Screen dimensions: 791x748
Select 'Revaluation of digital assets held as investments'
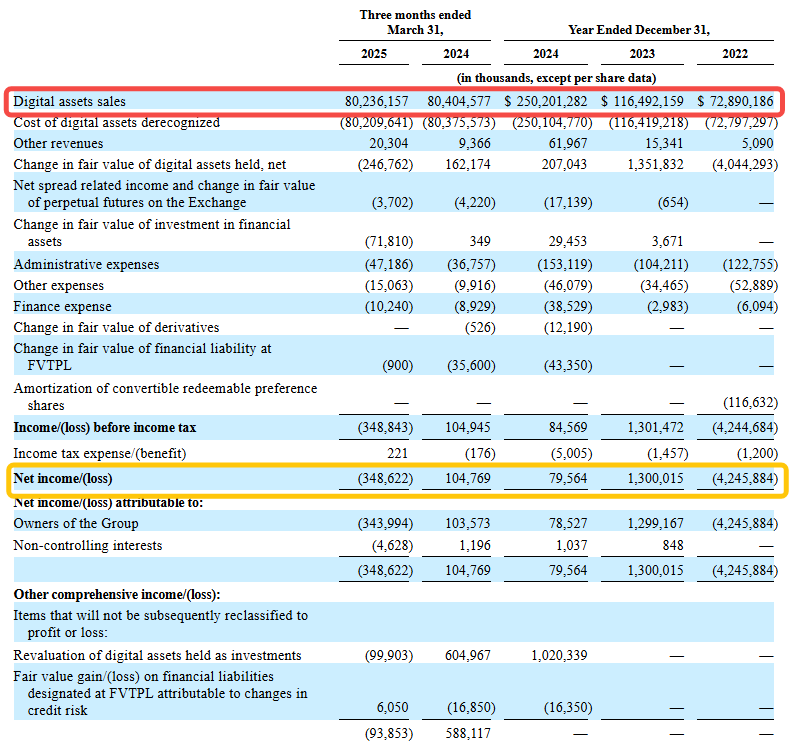(x=157, y=656)
